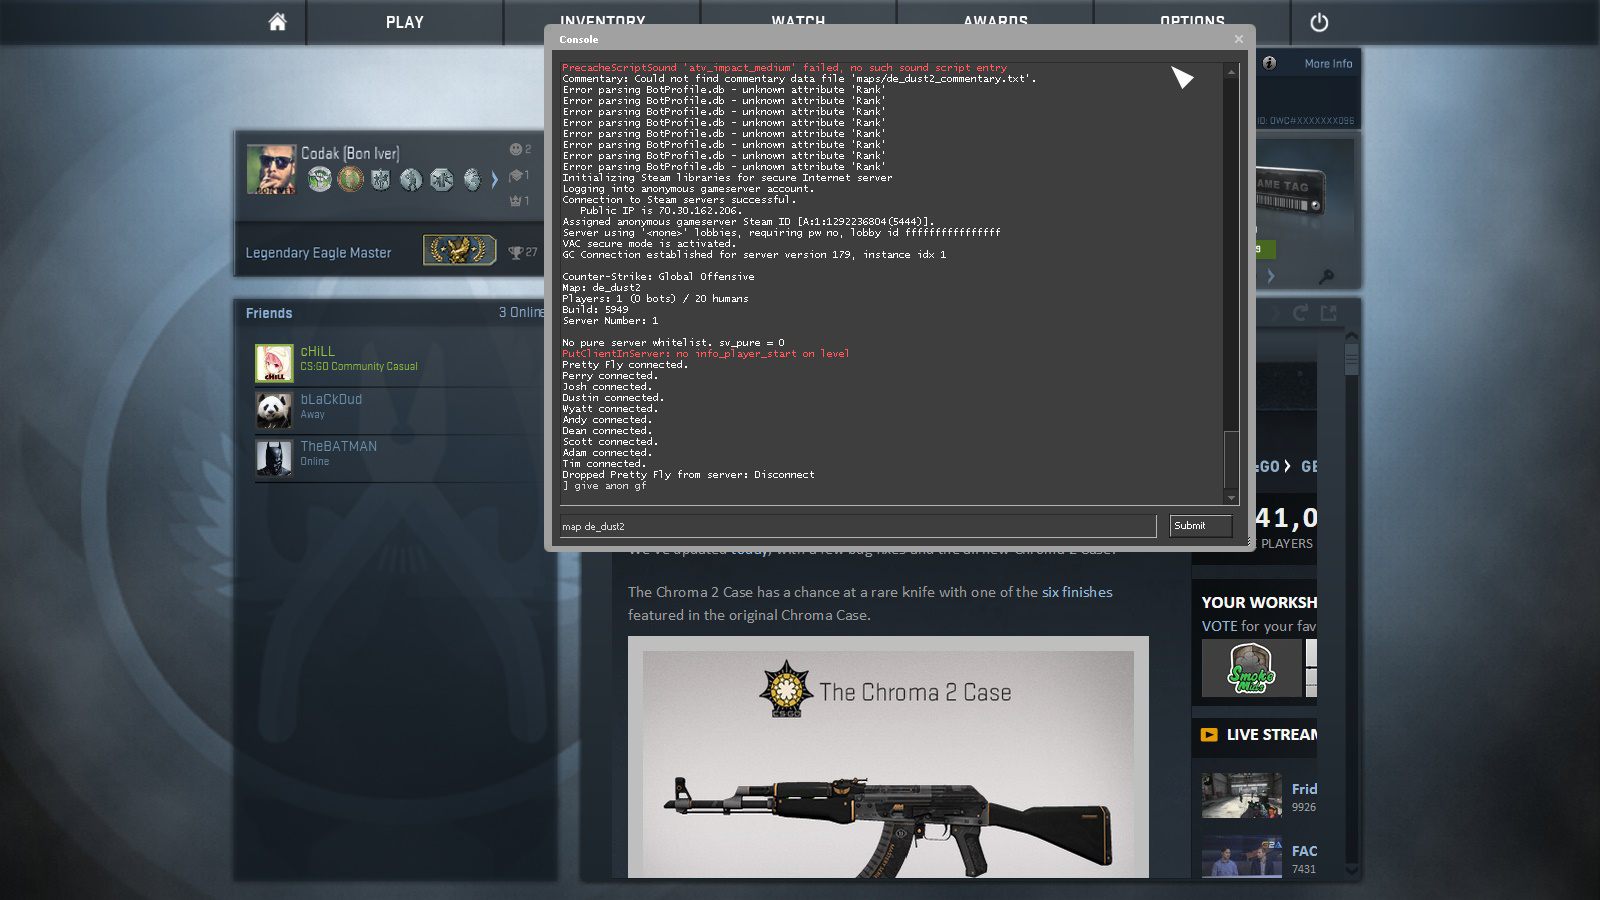Screen dimensions: 1600x900
Task: Go to next store item arrow
Action: click(x=1271, y=276)
